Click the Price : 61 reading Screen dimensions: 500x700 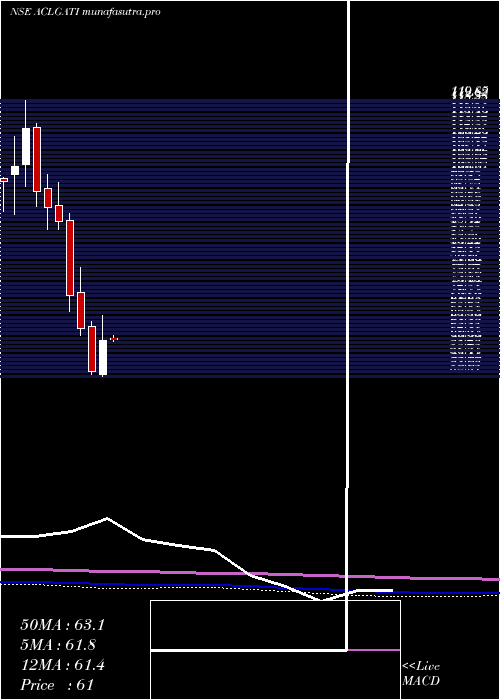pos(57,685)
